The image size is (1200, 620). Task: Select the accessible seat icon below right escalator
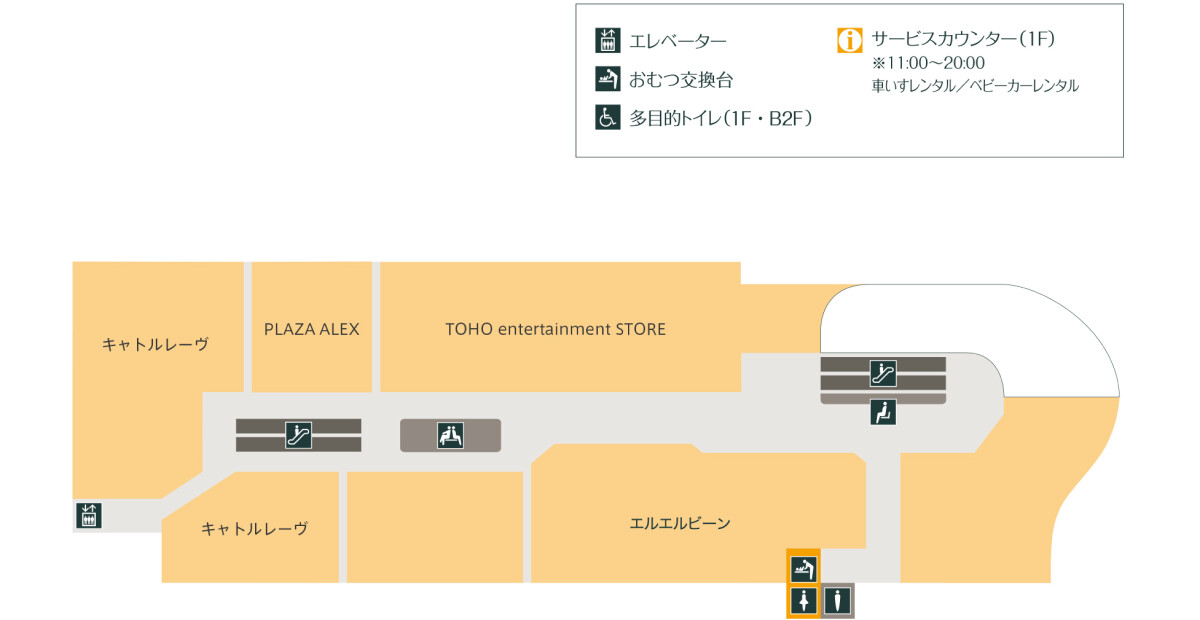coord(884,411)
